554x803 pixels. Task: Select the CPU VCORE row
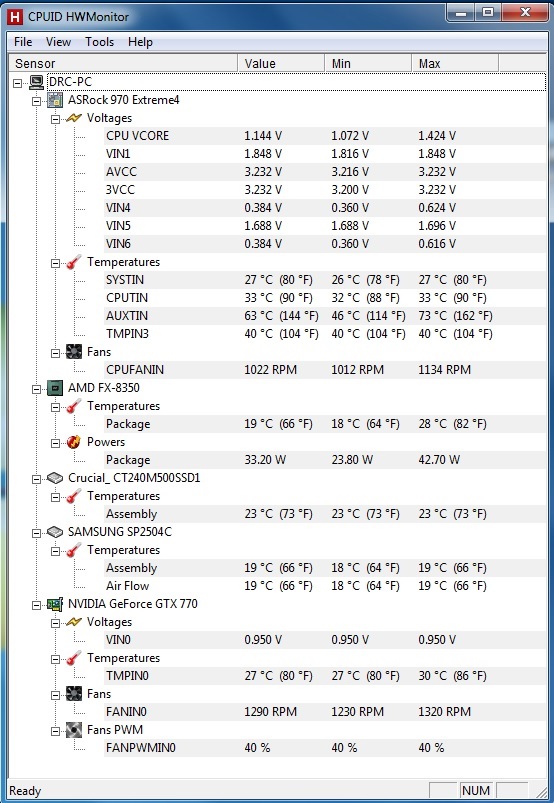pos(325,136)
